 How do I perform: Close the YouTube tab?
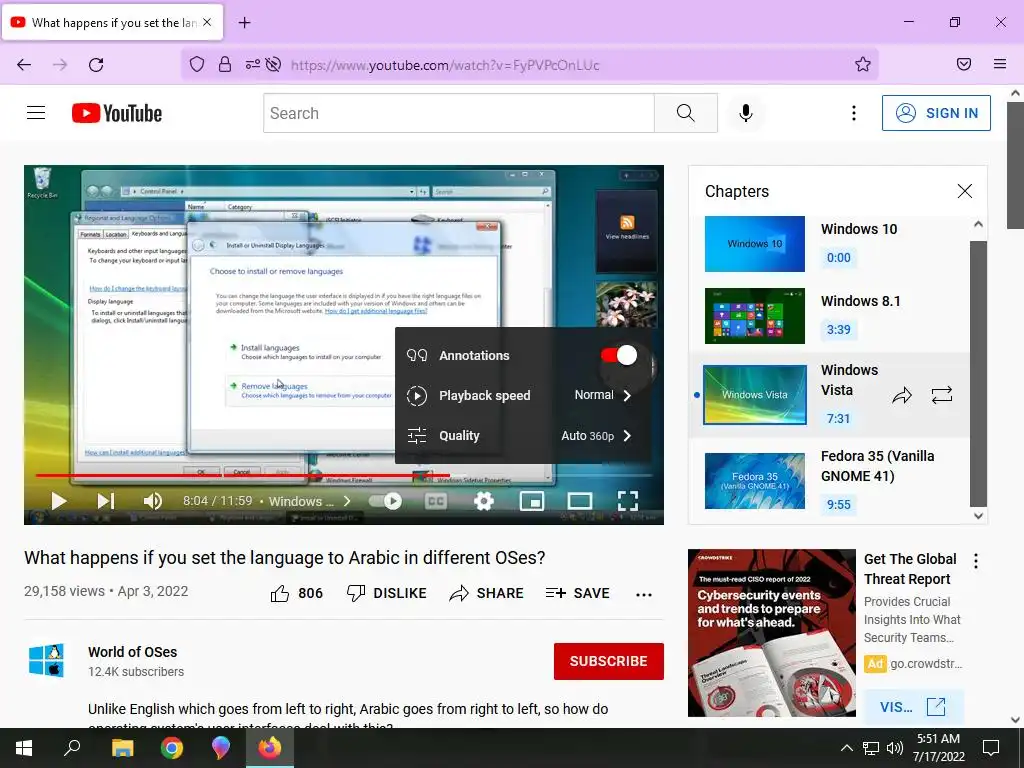coord(207,22)
